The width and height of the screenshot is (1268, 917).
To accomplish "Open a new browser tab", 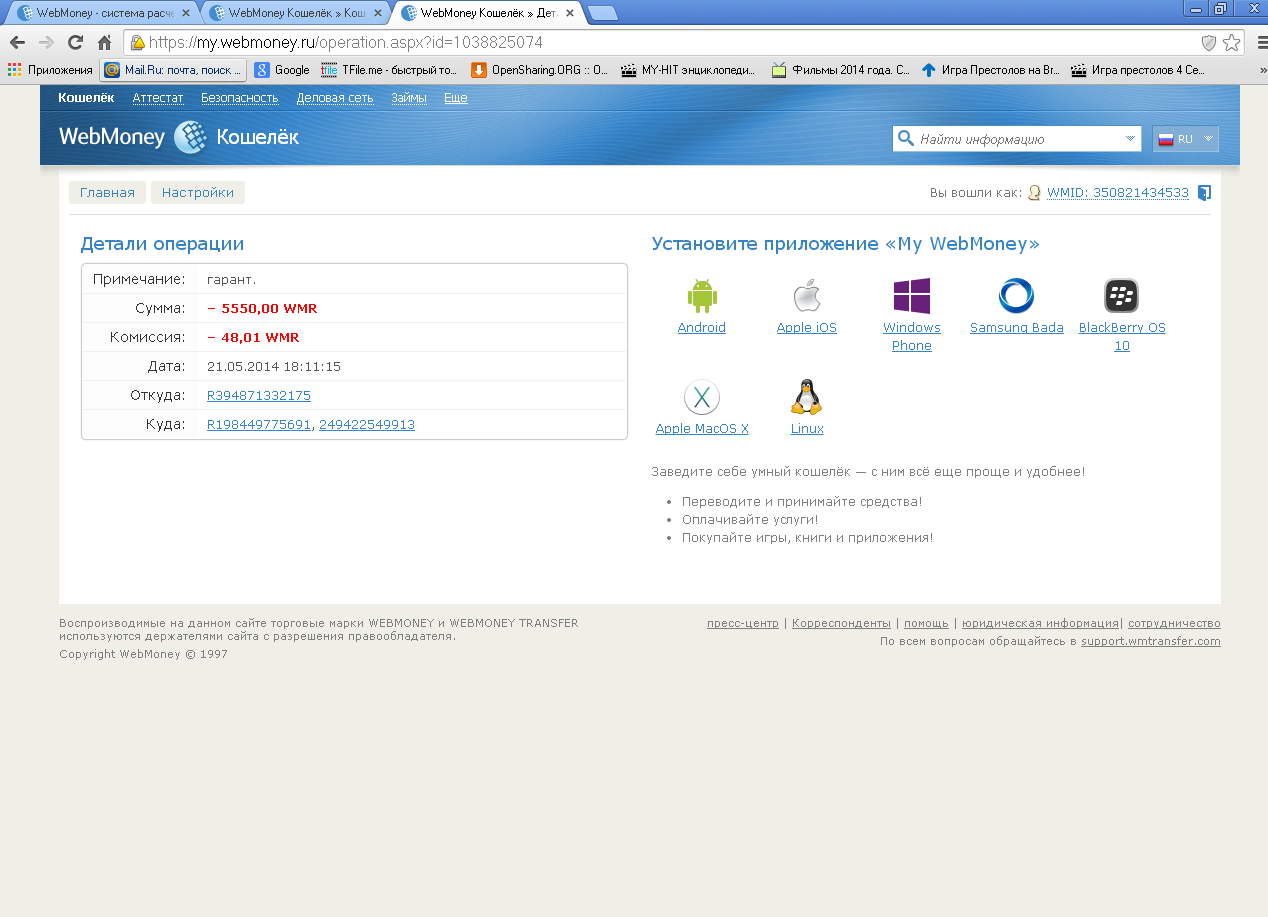I will [x=602, y=13].
